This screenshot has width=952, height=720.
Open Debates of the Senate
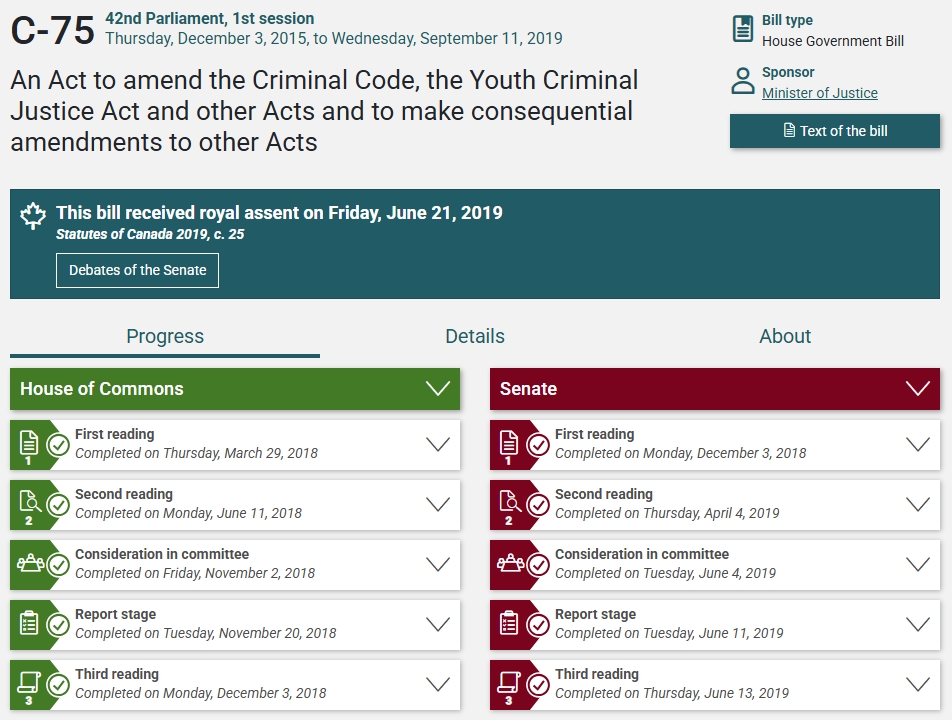click(x=137, y=270)
